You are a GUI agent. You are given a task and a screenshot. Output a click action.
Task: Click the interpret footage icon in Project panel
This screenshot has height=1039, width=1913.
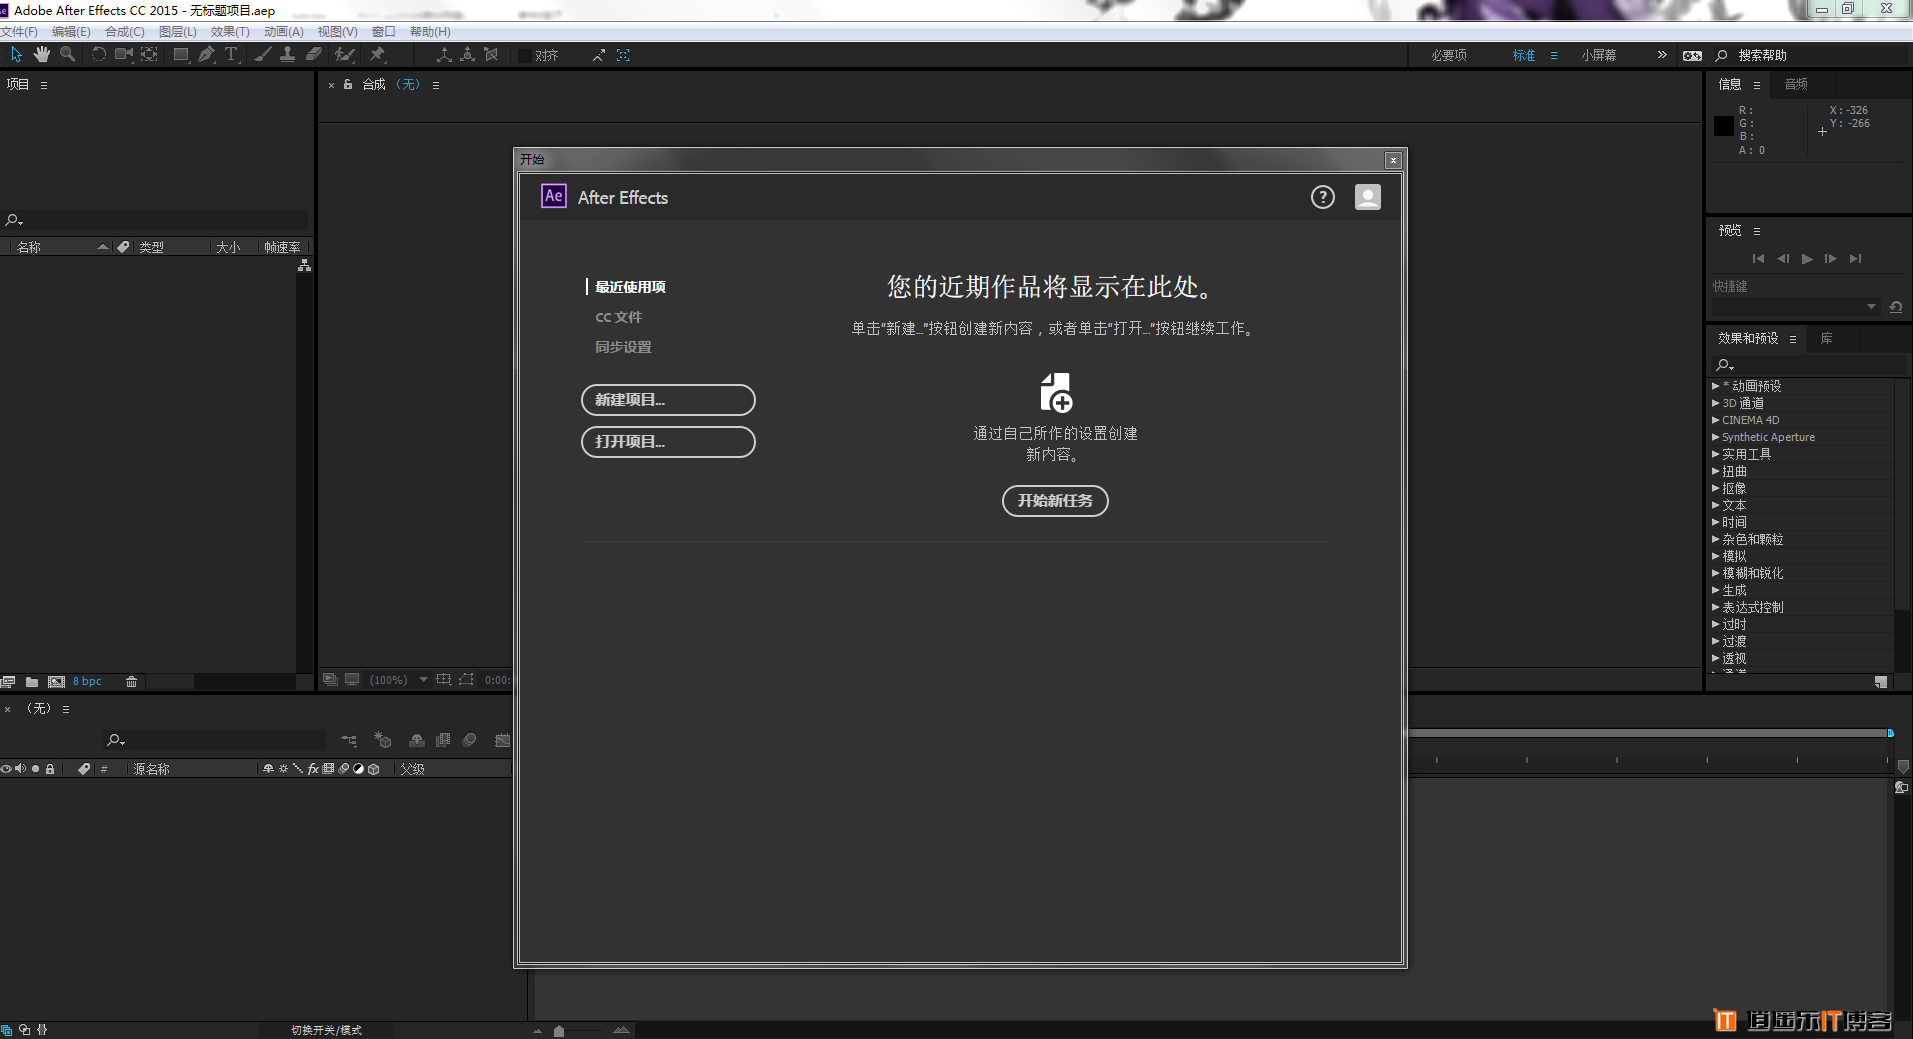coord(8,682)
